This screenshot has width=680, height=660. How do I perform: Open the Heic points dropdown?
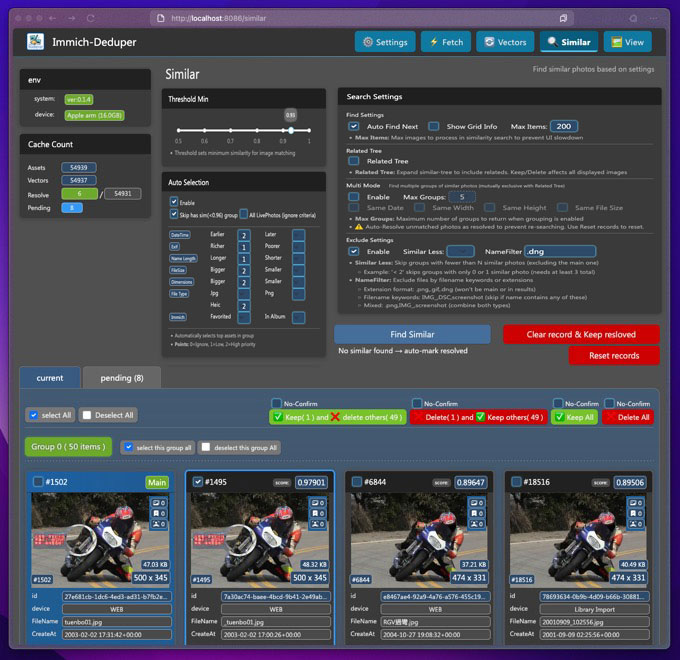tap(244, 306)
